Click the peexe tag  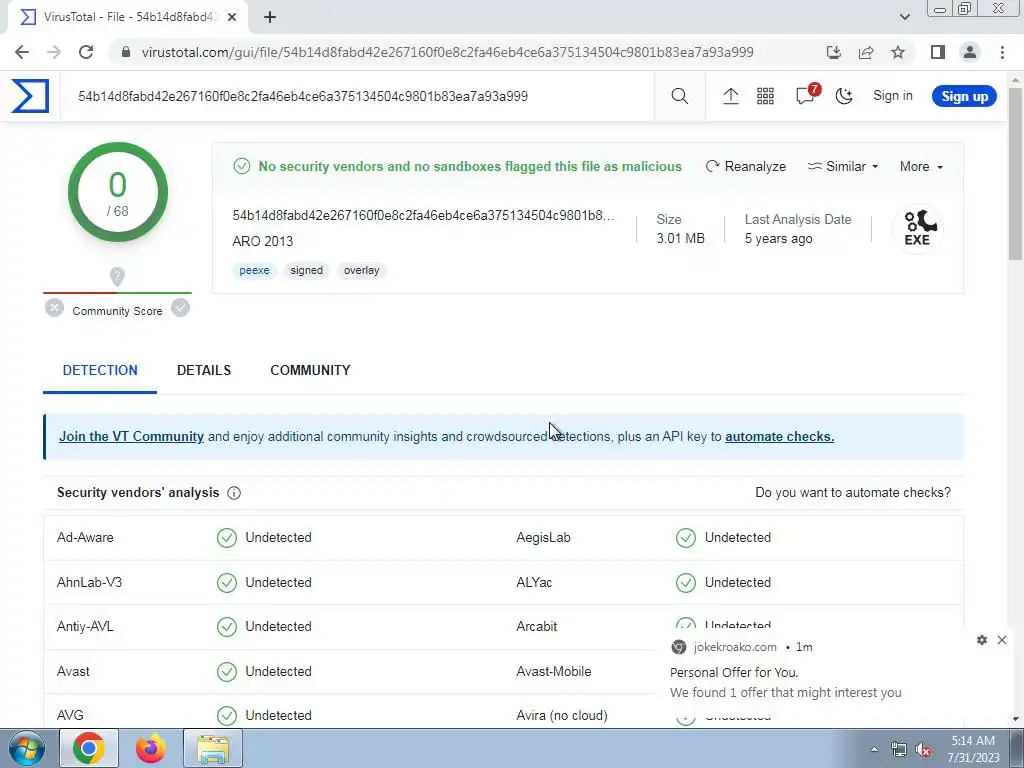(x=254, y=270)
